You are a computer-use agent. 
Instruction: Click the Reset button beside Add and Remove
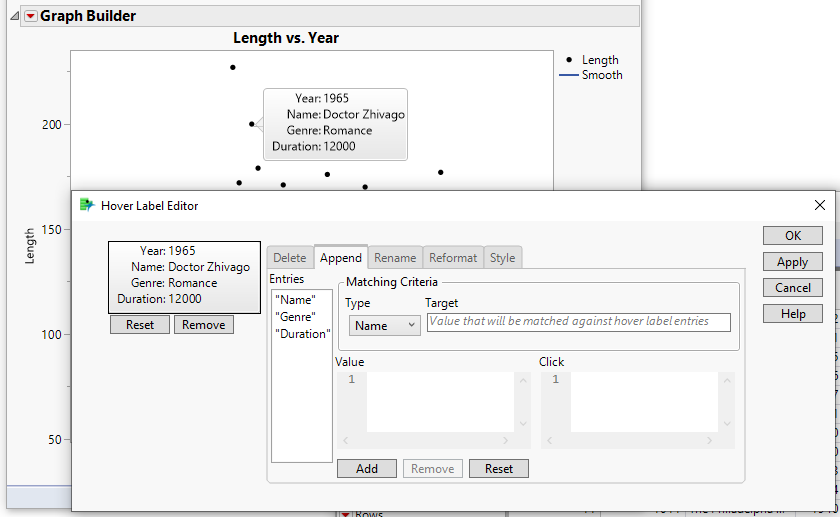[499, 469]
